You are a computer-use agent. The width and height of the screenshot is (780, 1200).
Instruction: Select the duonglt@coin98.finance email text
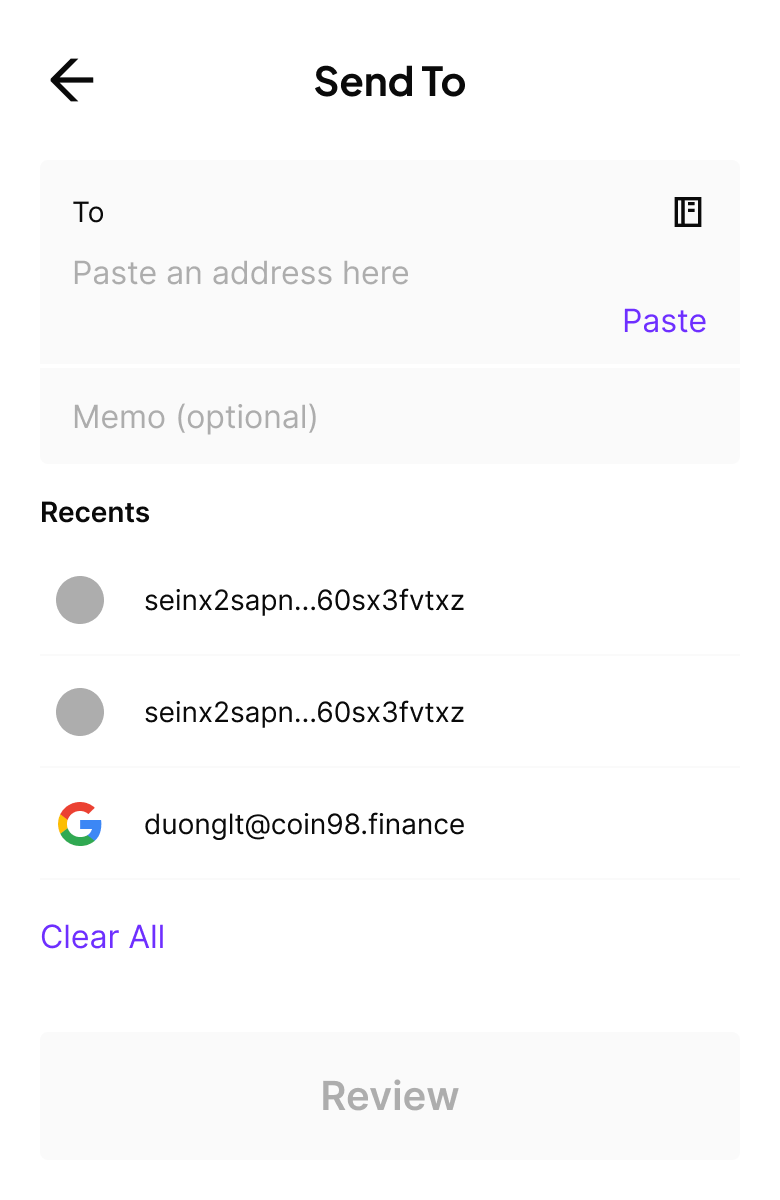click(304, 825)
